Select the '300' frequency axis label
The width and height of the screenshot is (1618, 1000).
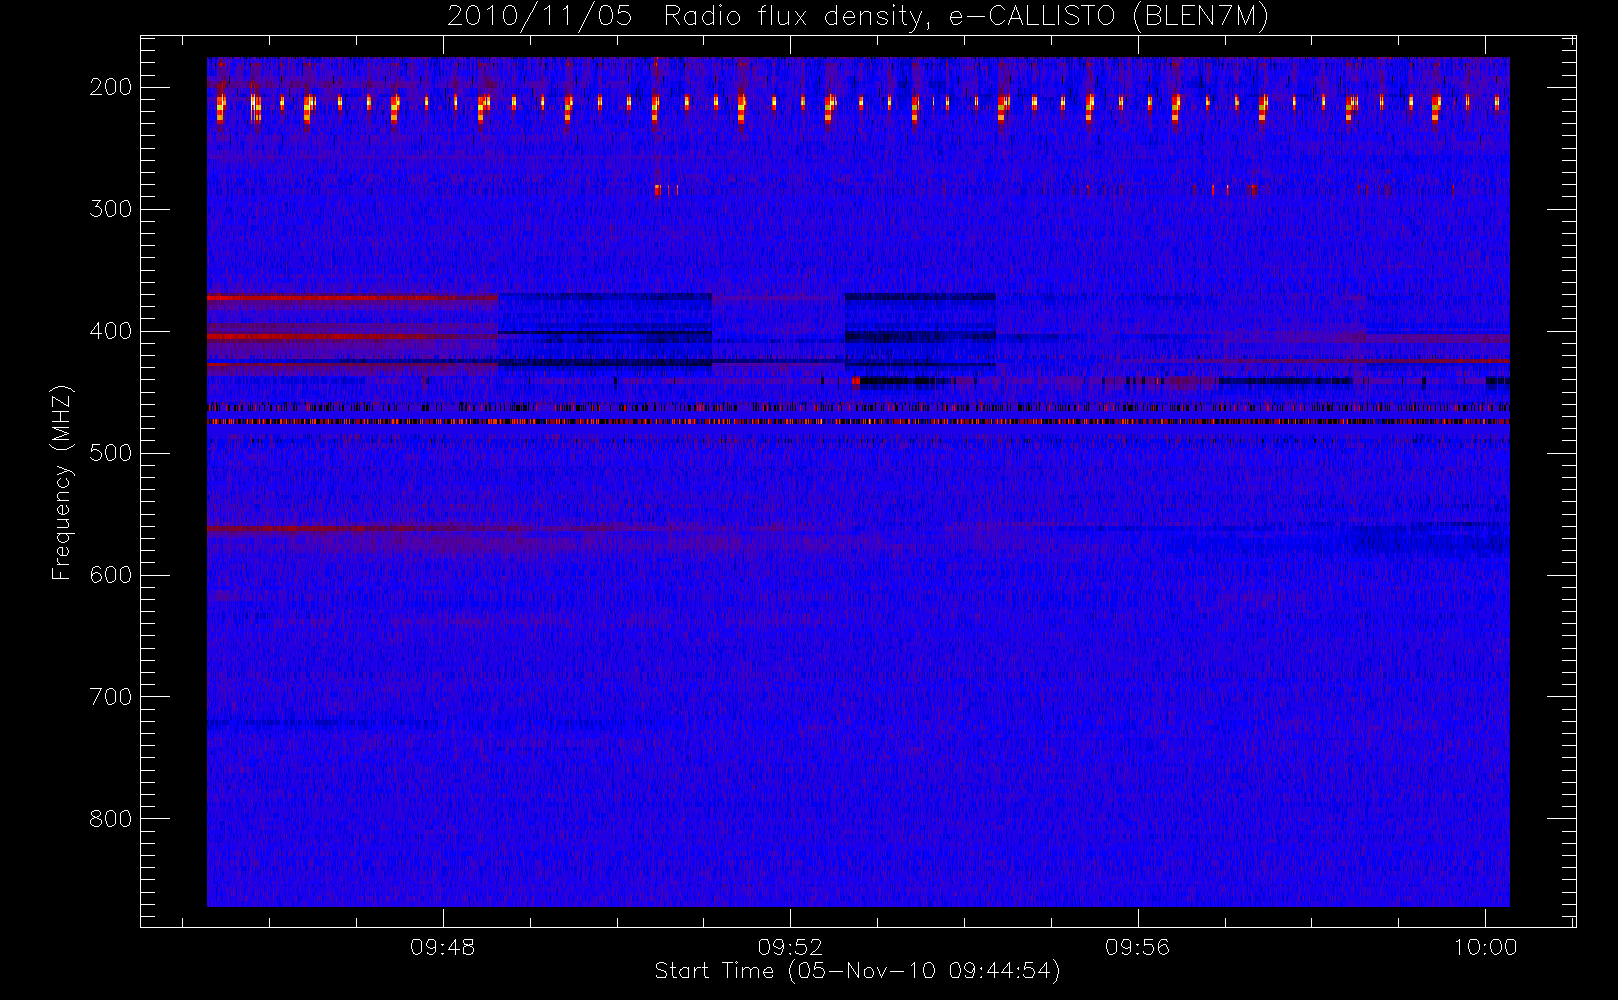tap(110, 209)
